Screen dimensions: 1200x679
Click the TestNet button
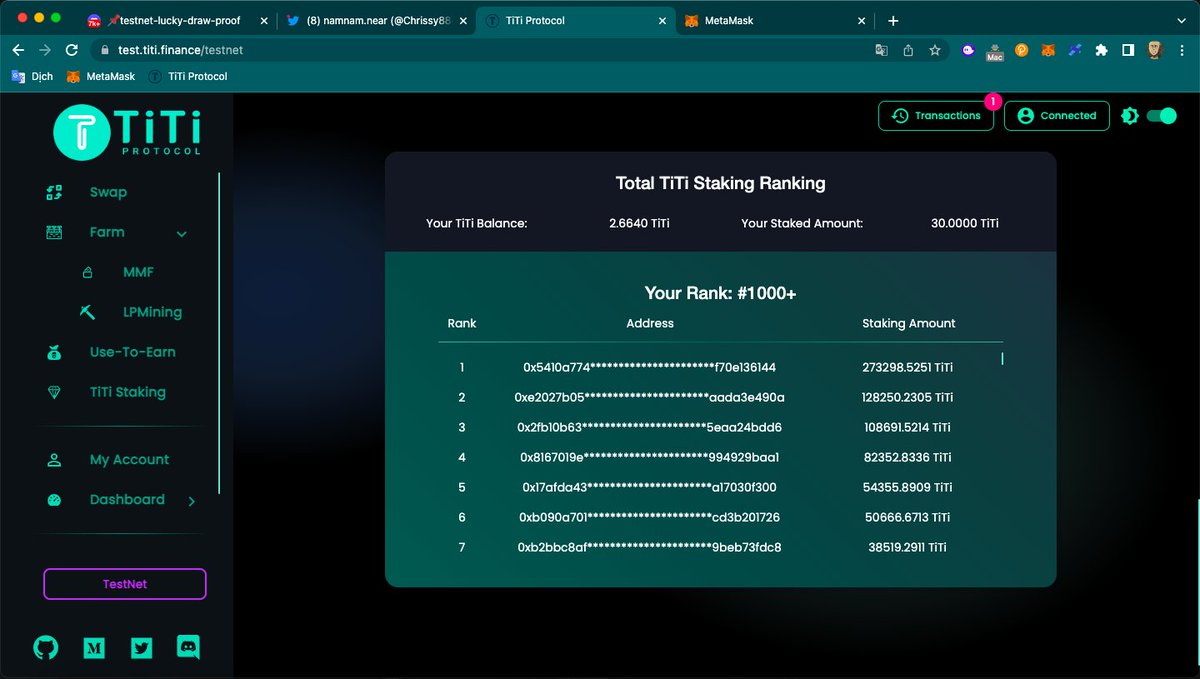(125, 584)
